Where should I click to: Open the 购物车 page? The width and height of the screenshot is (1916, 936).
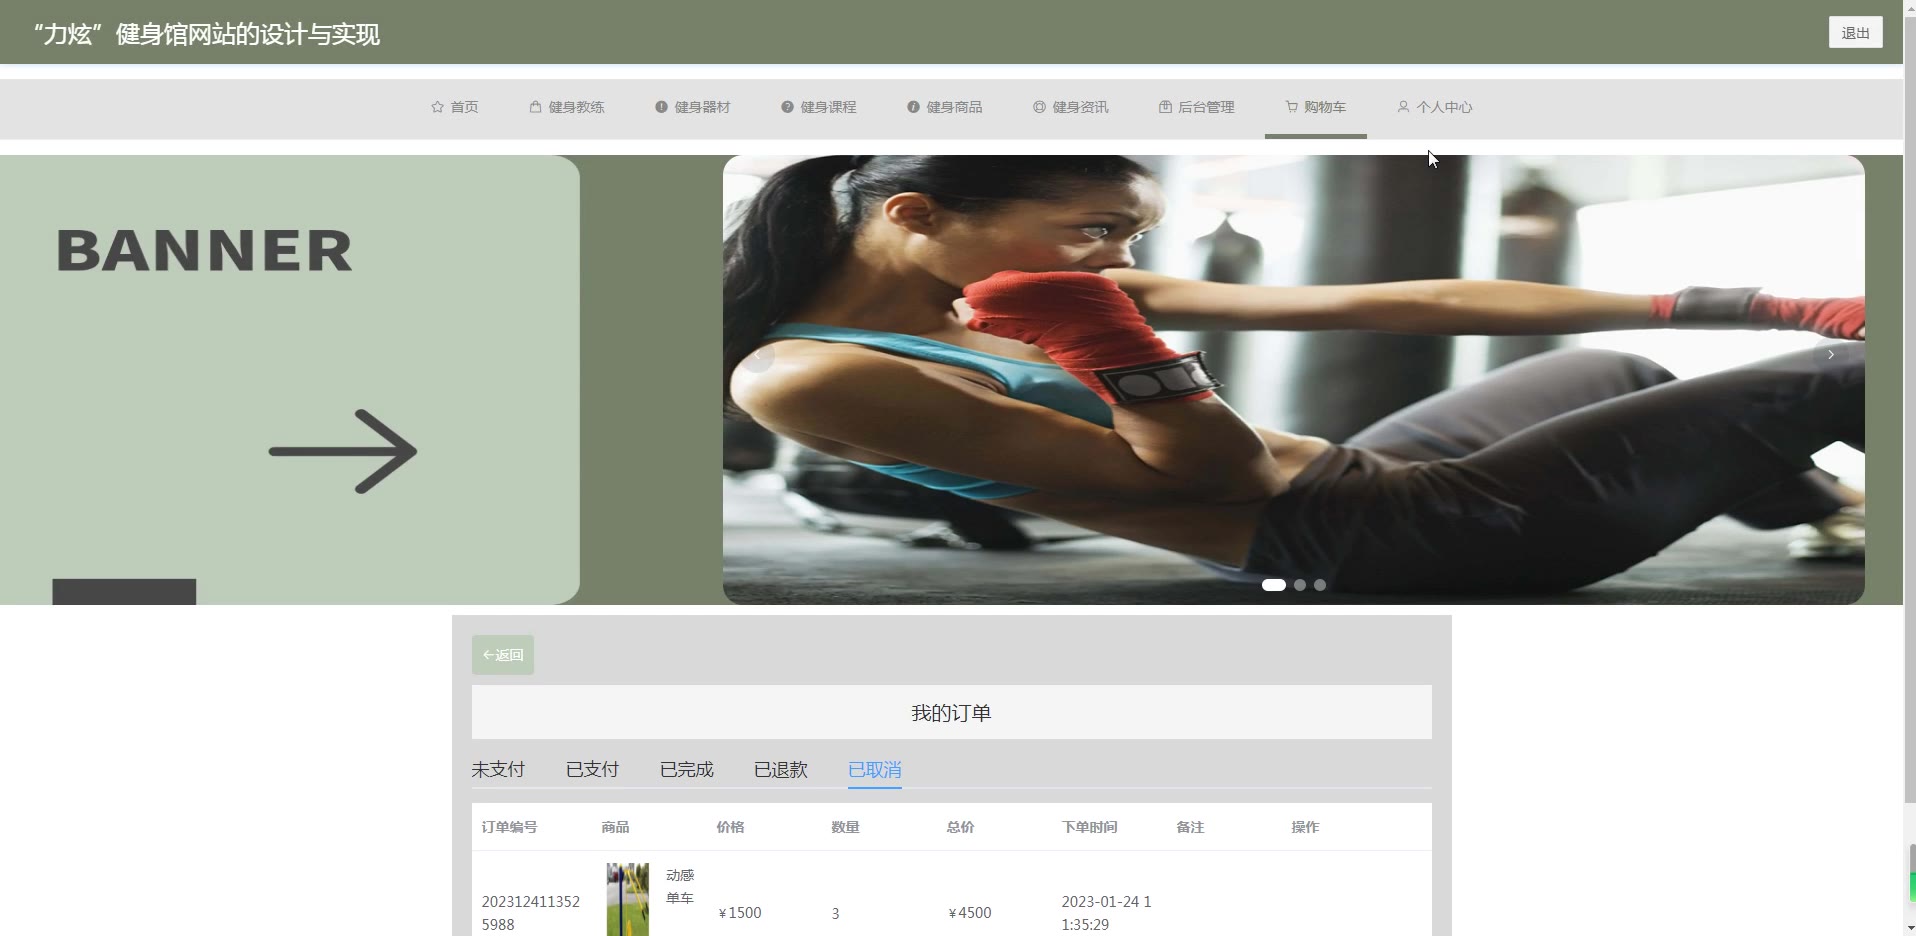click(x=1315, y=107)
